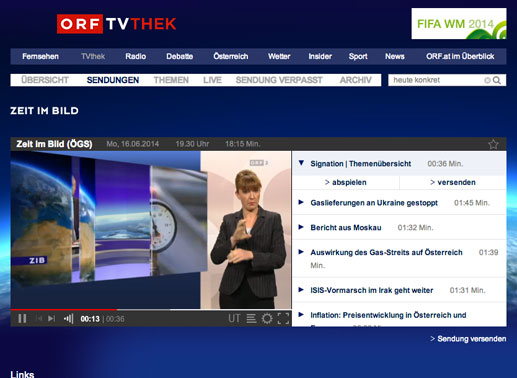
Task: Click the 18:15 Min. duration text
Action: point(243,144)
